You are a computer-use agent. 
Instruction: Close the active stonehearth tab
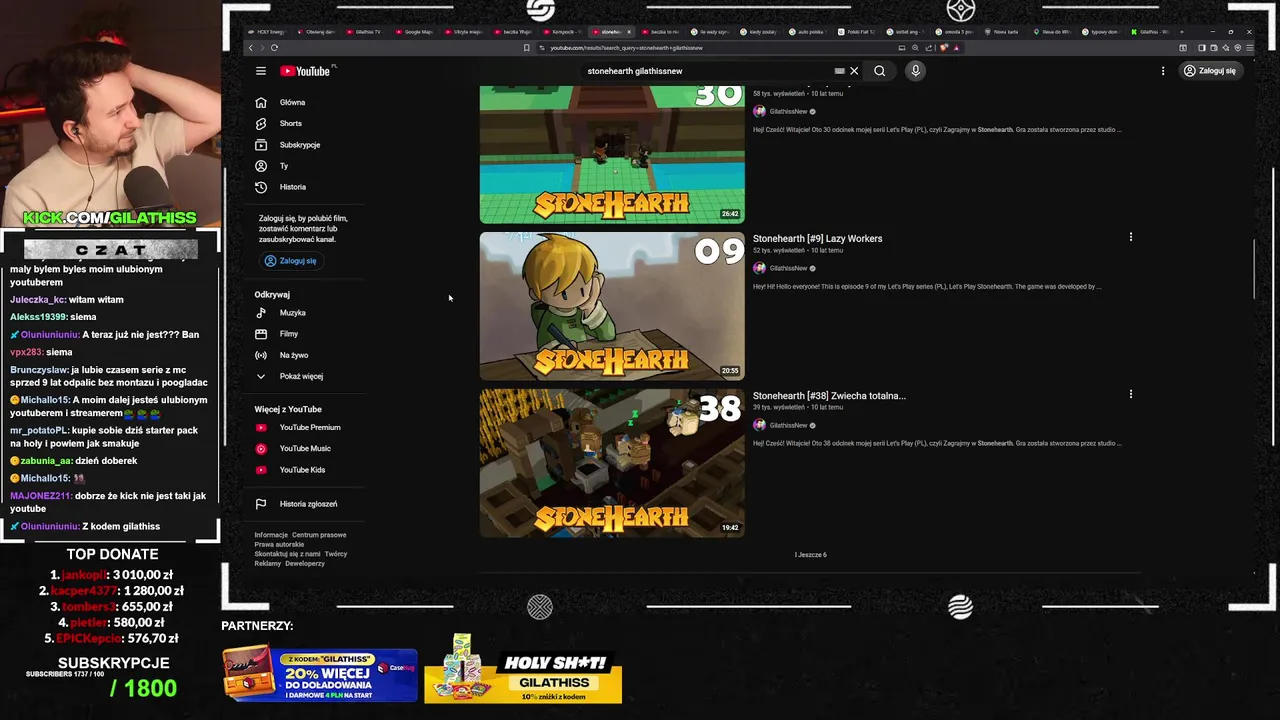(629, 32)
